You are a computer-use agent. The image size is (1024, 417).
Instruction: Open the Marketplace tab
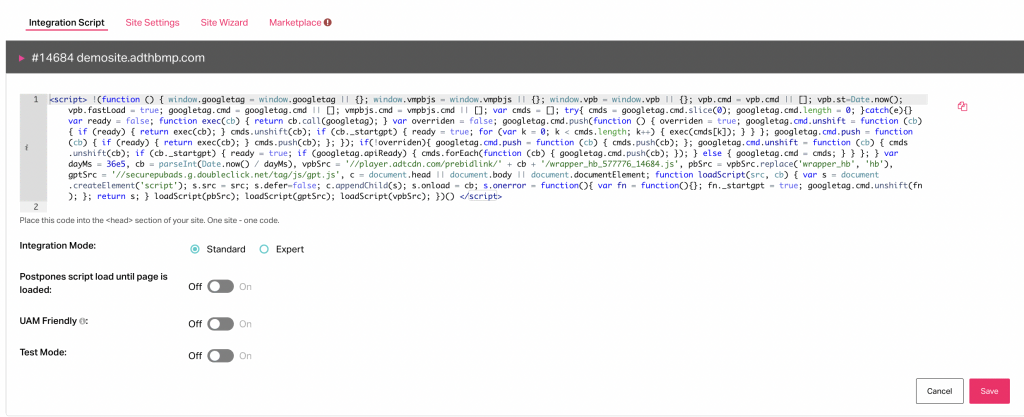295,22
